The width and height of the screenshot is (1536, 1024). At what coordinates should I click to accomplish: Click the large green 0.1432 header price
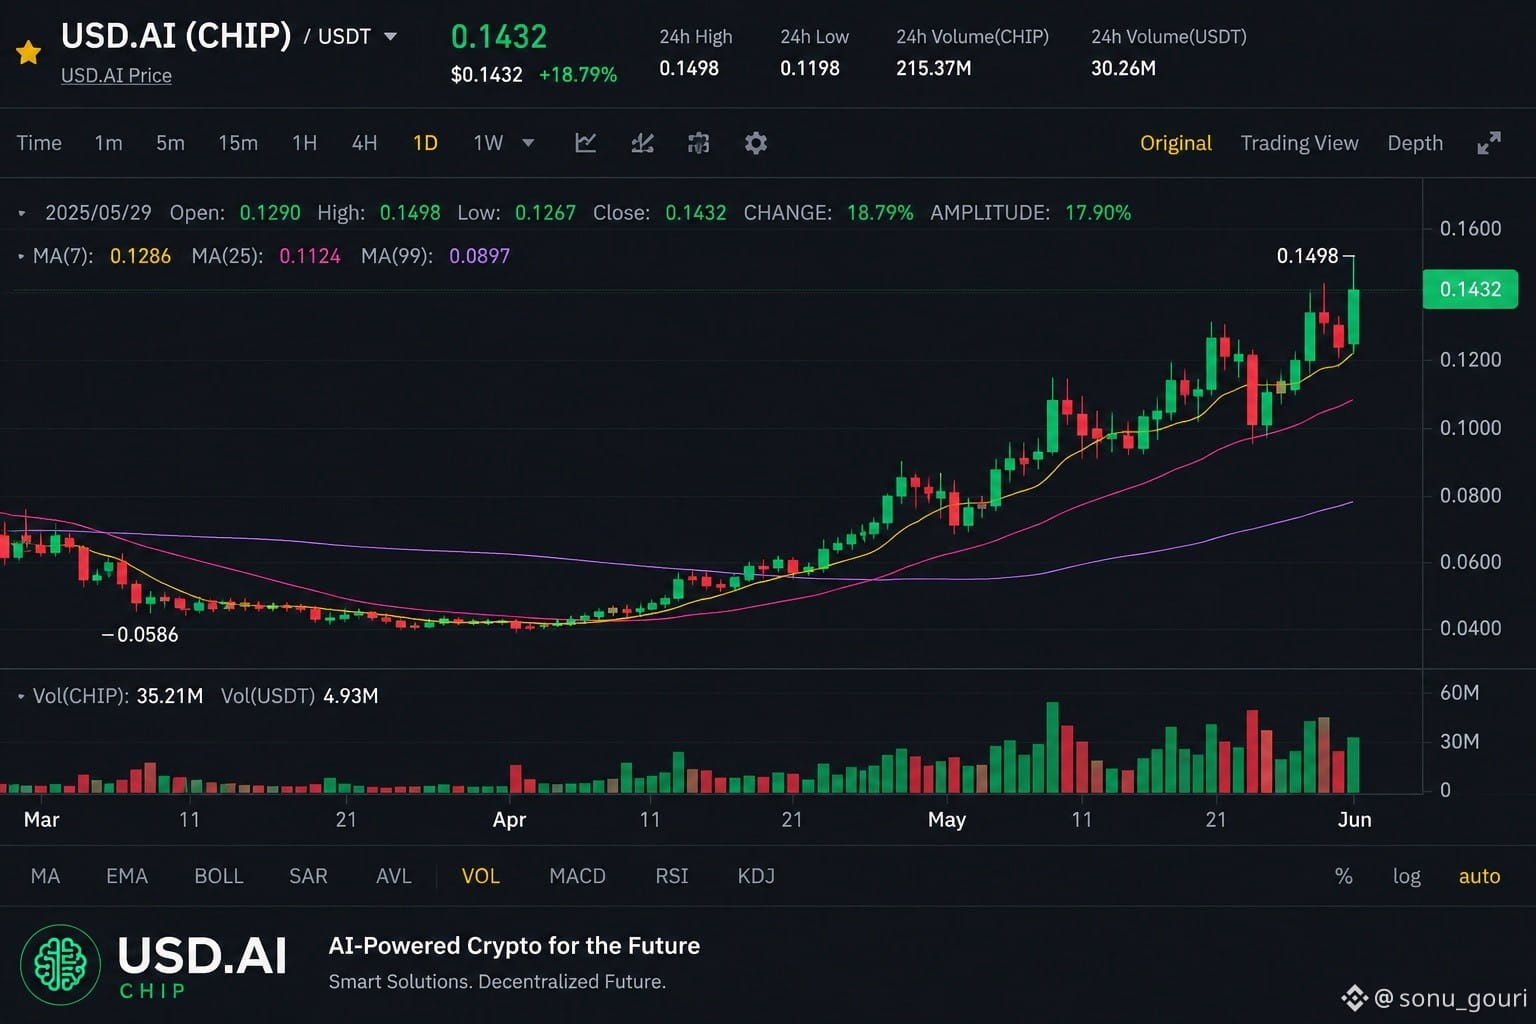[499, 36]
